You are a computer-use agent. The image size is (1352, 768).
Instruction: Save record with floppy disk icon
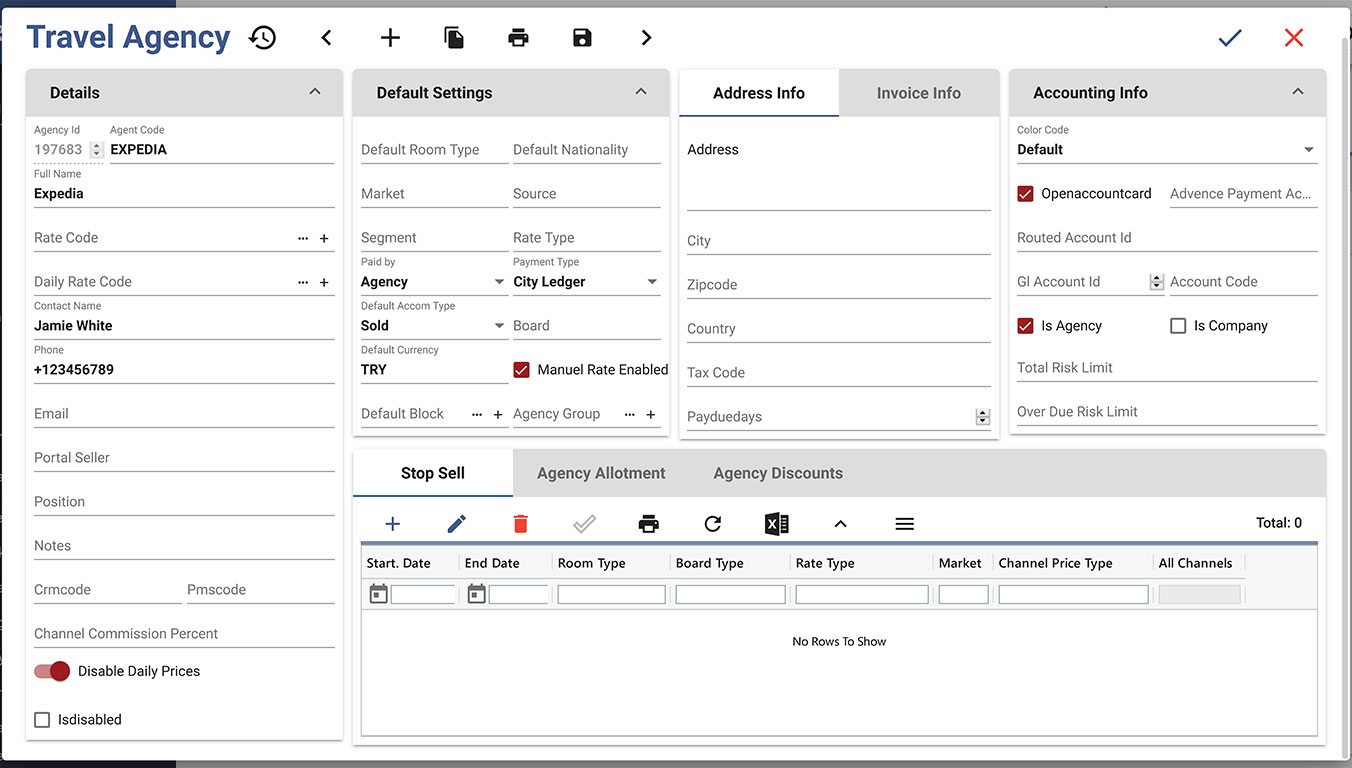pyautogui.click(x=582, y=38)
